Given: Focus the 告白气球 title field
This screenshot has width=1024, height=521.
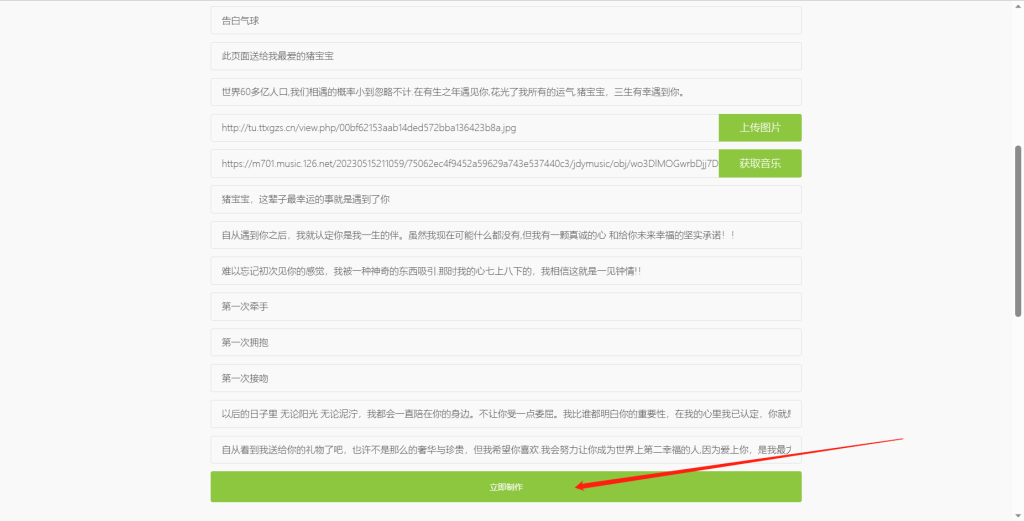Looking at the screenshot, I should 505,21.
